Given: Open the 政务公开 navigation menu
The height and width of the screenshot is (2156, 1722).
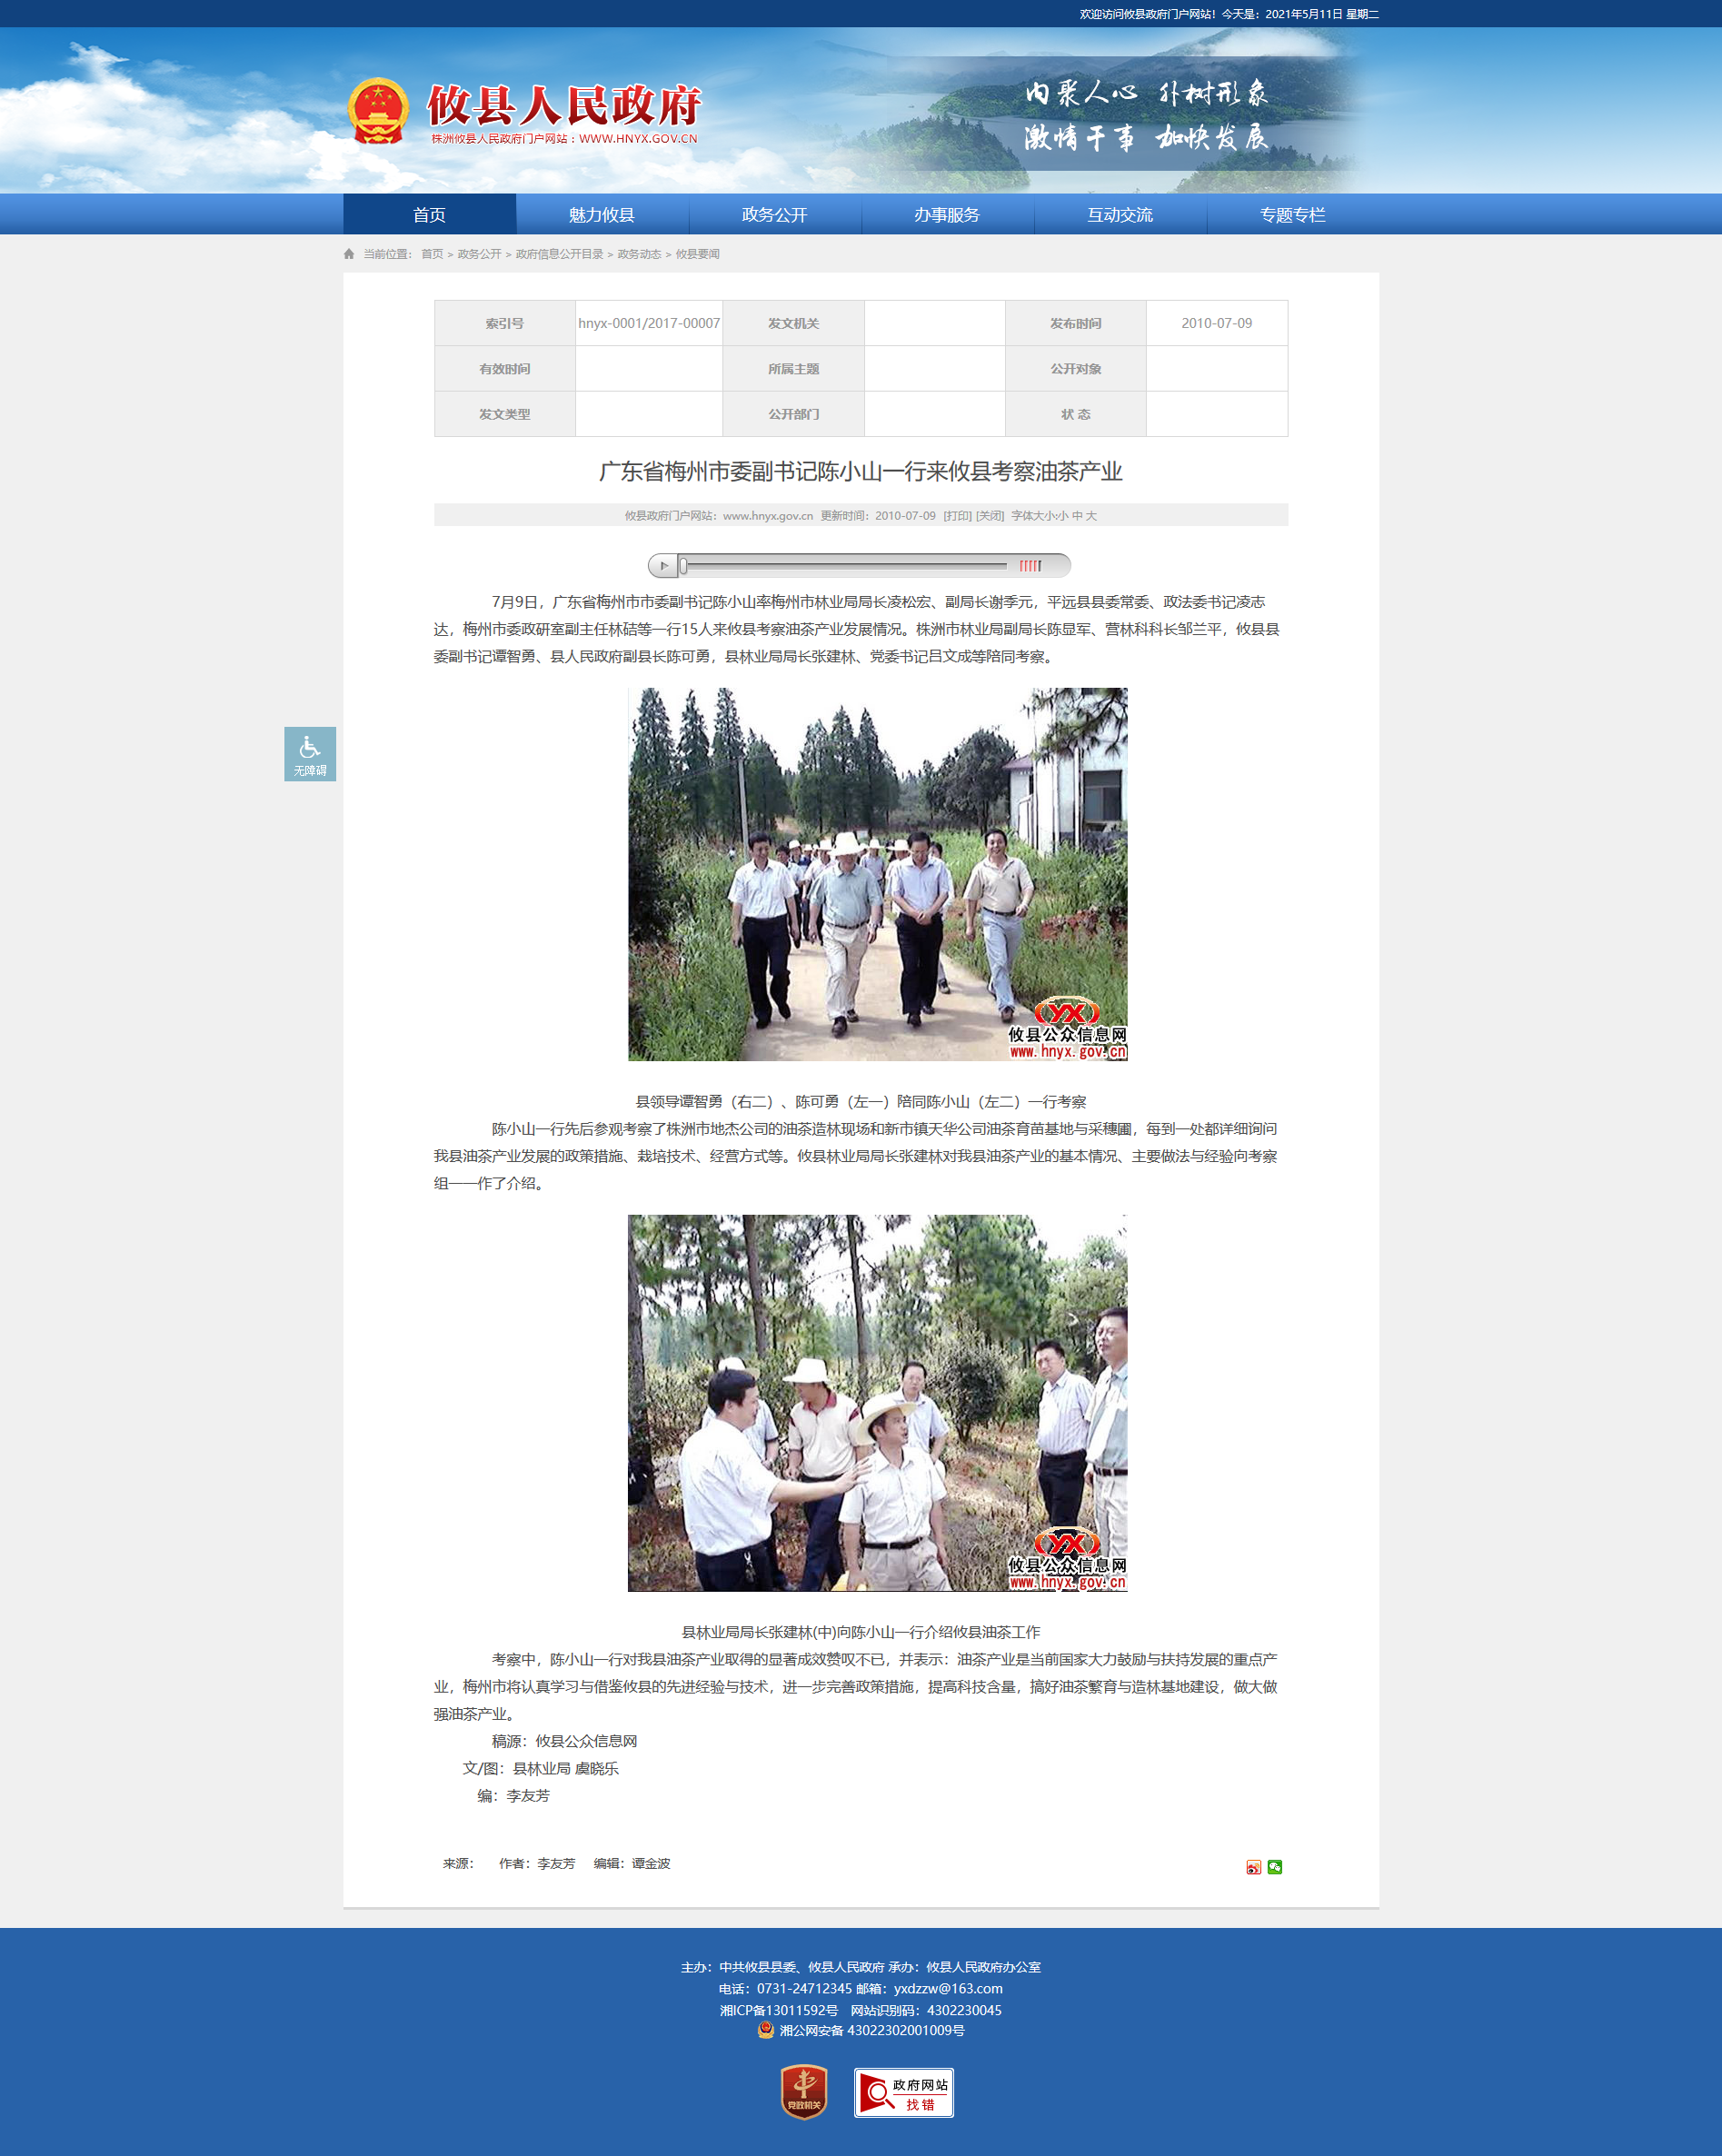Looking at the screenshot, I should (x=774, y=215).
